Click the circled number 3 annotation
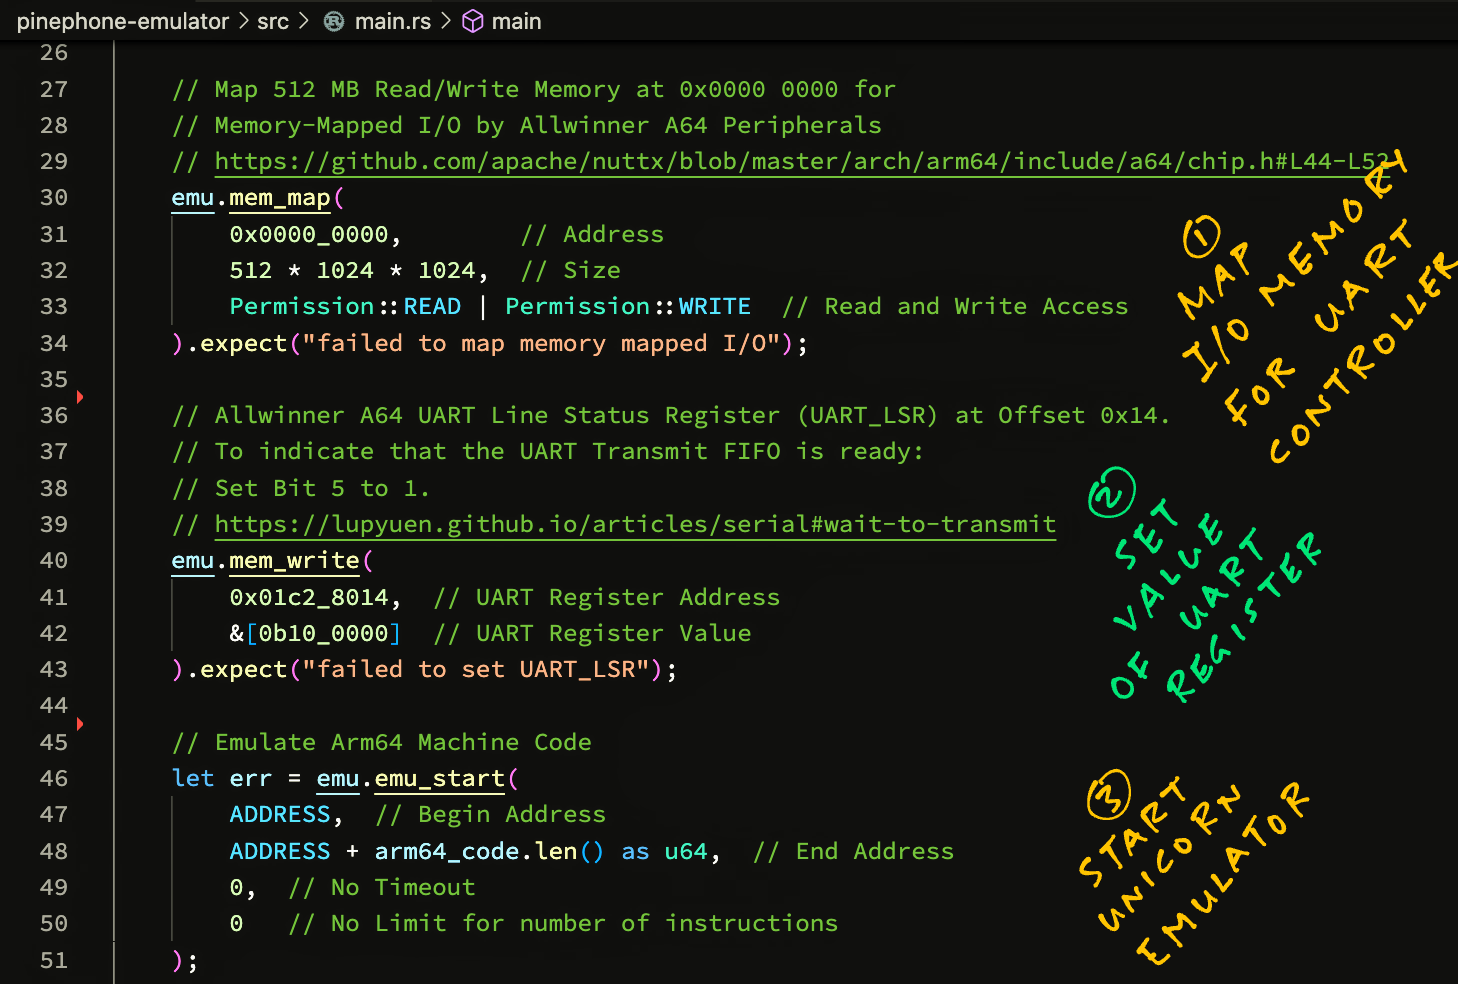Image resolution: width=1458 pixels, height=984 pixels. (1108, 795)
